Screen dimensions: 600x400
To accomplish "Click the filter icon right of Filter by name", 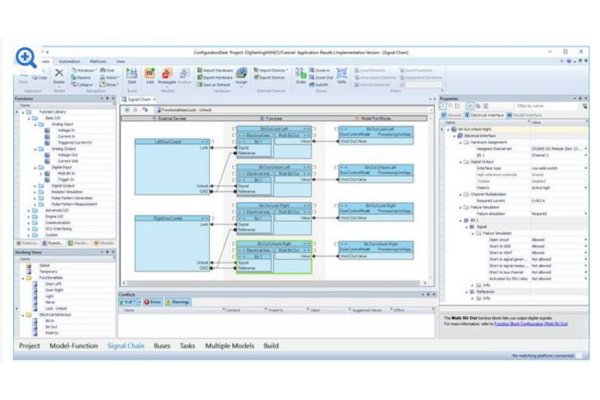I will [584, 106].
